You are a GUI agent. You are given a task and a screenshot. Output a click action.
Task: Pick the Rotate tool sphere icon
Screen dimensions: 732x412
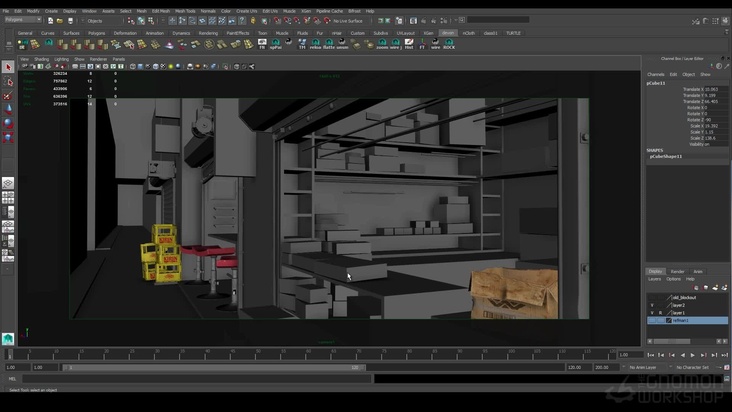tap(8, 123)
